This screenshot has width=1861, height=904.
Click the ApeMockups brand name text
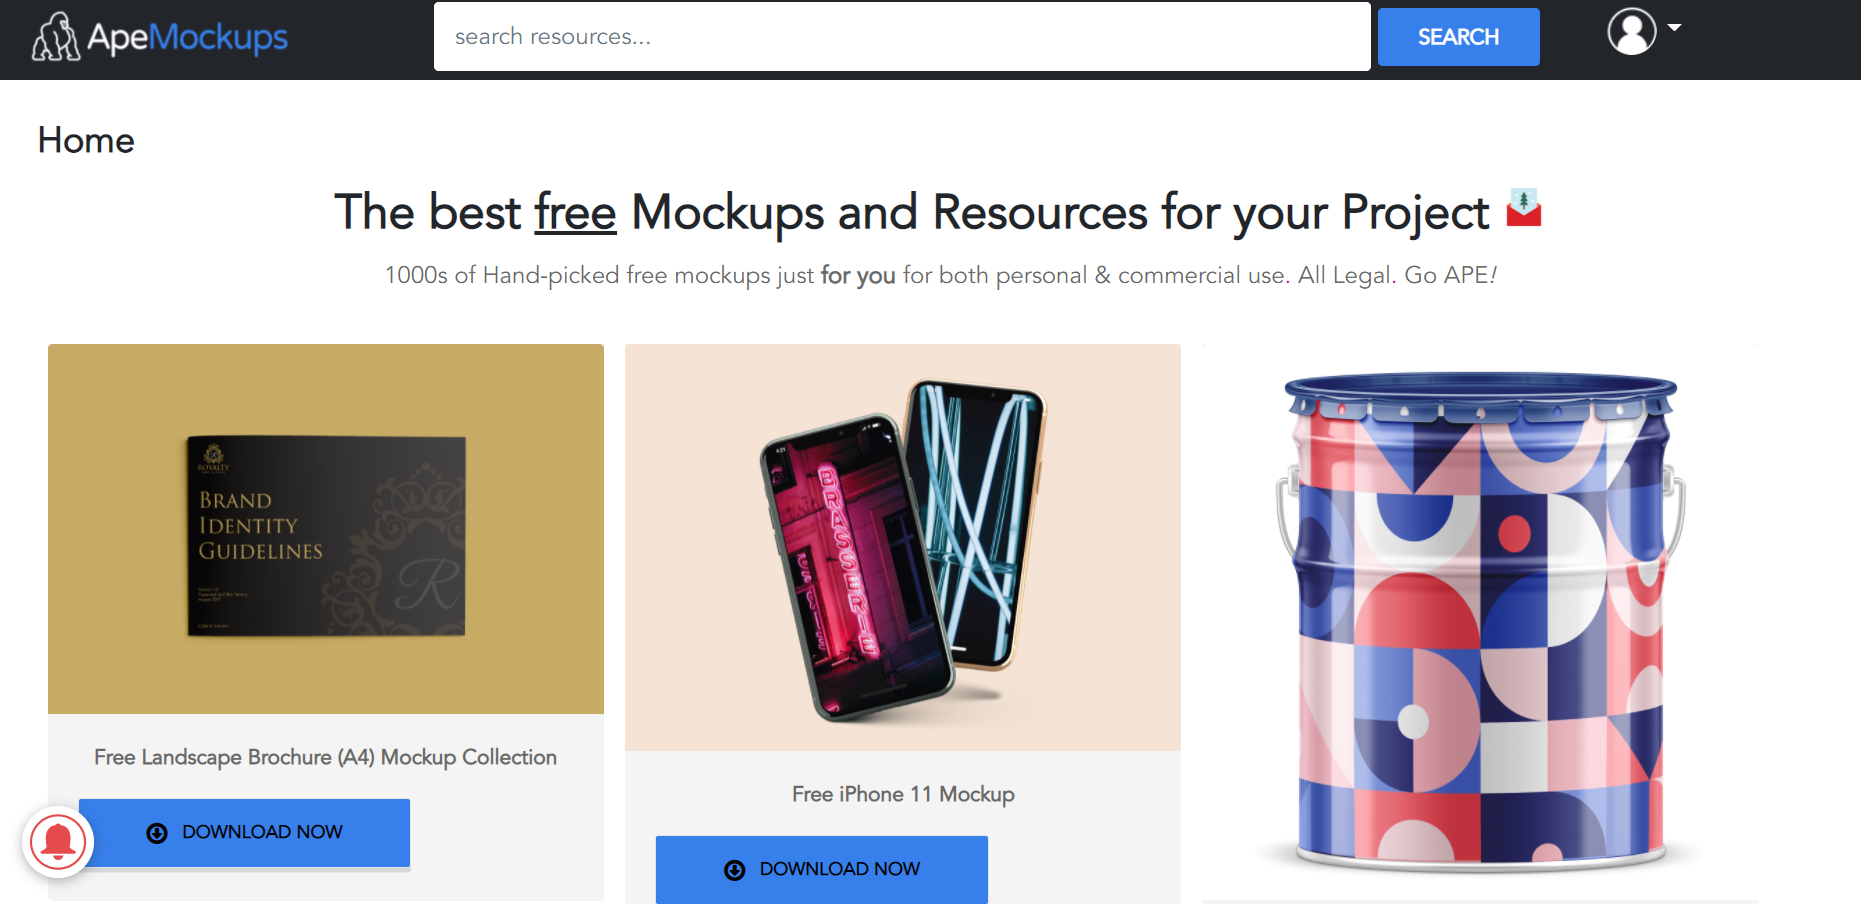(x=187, y=37)
